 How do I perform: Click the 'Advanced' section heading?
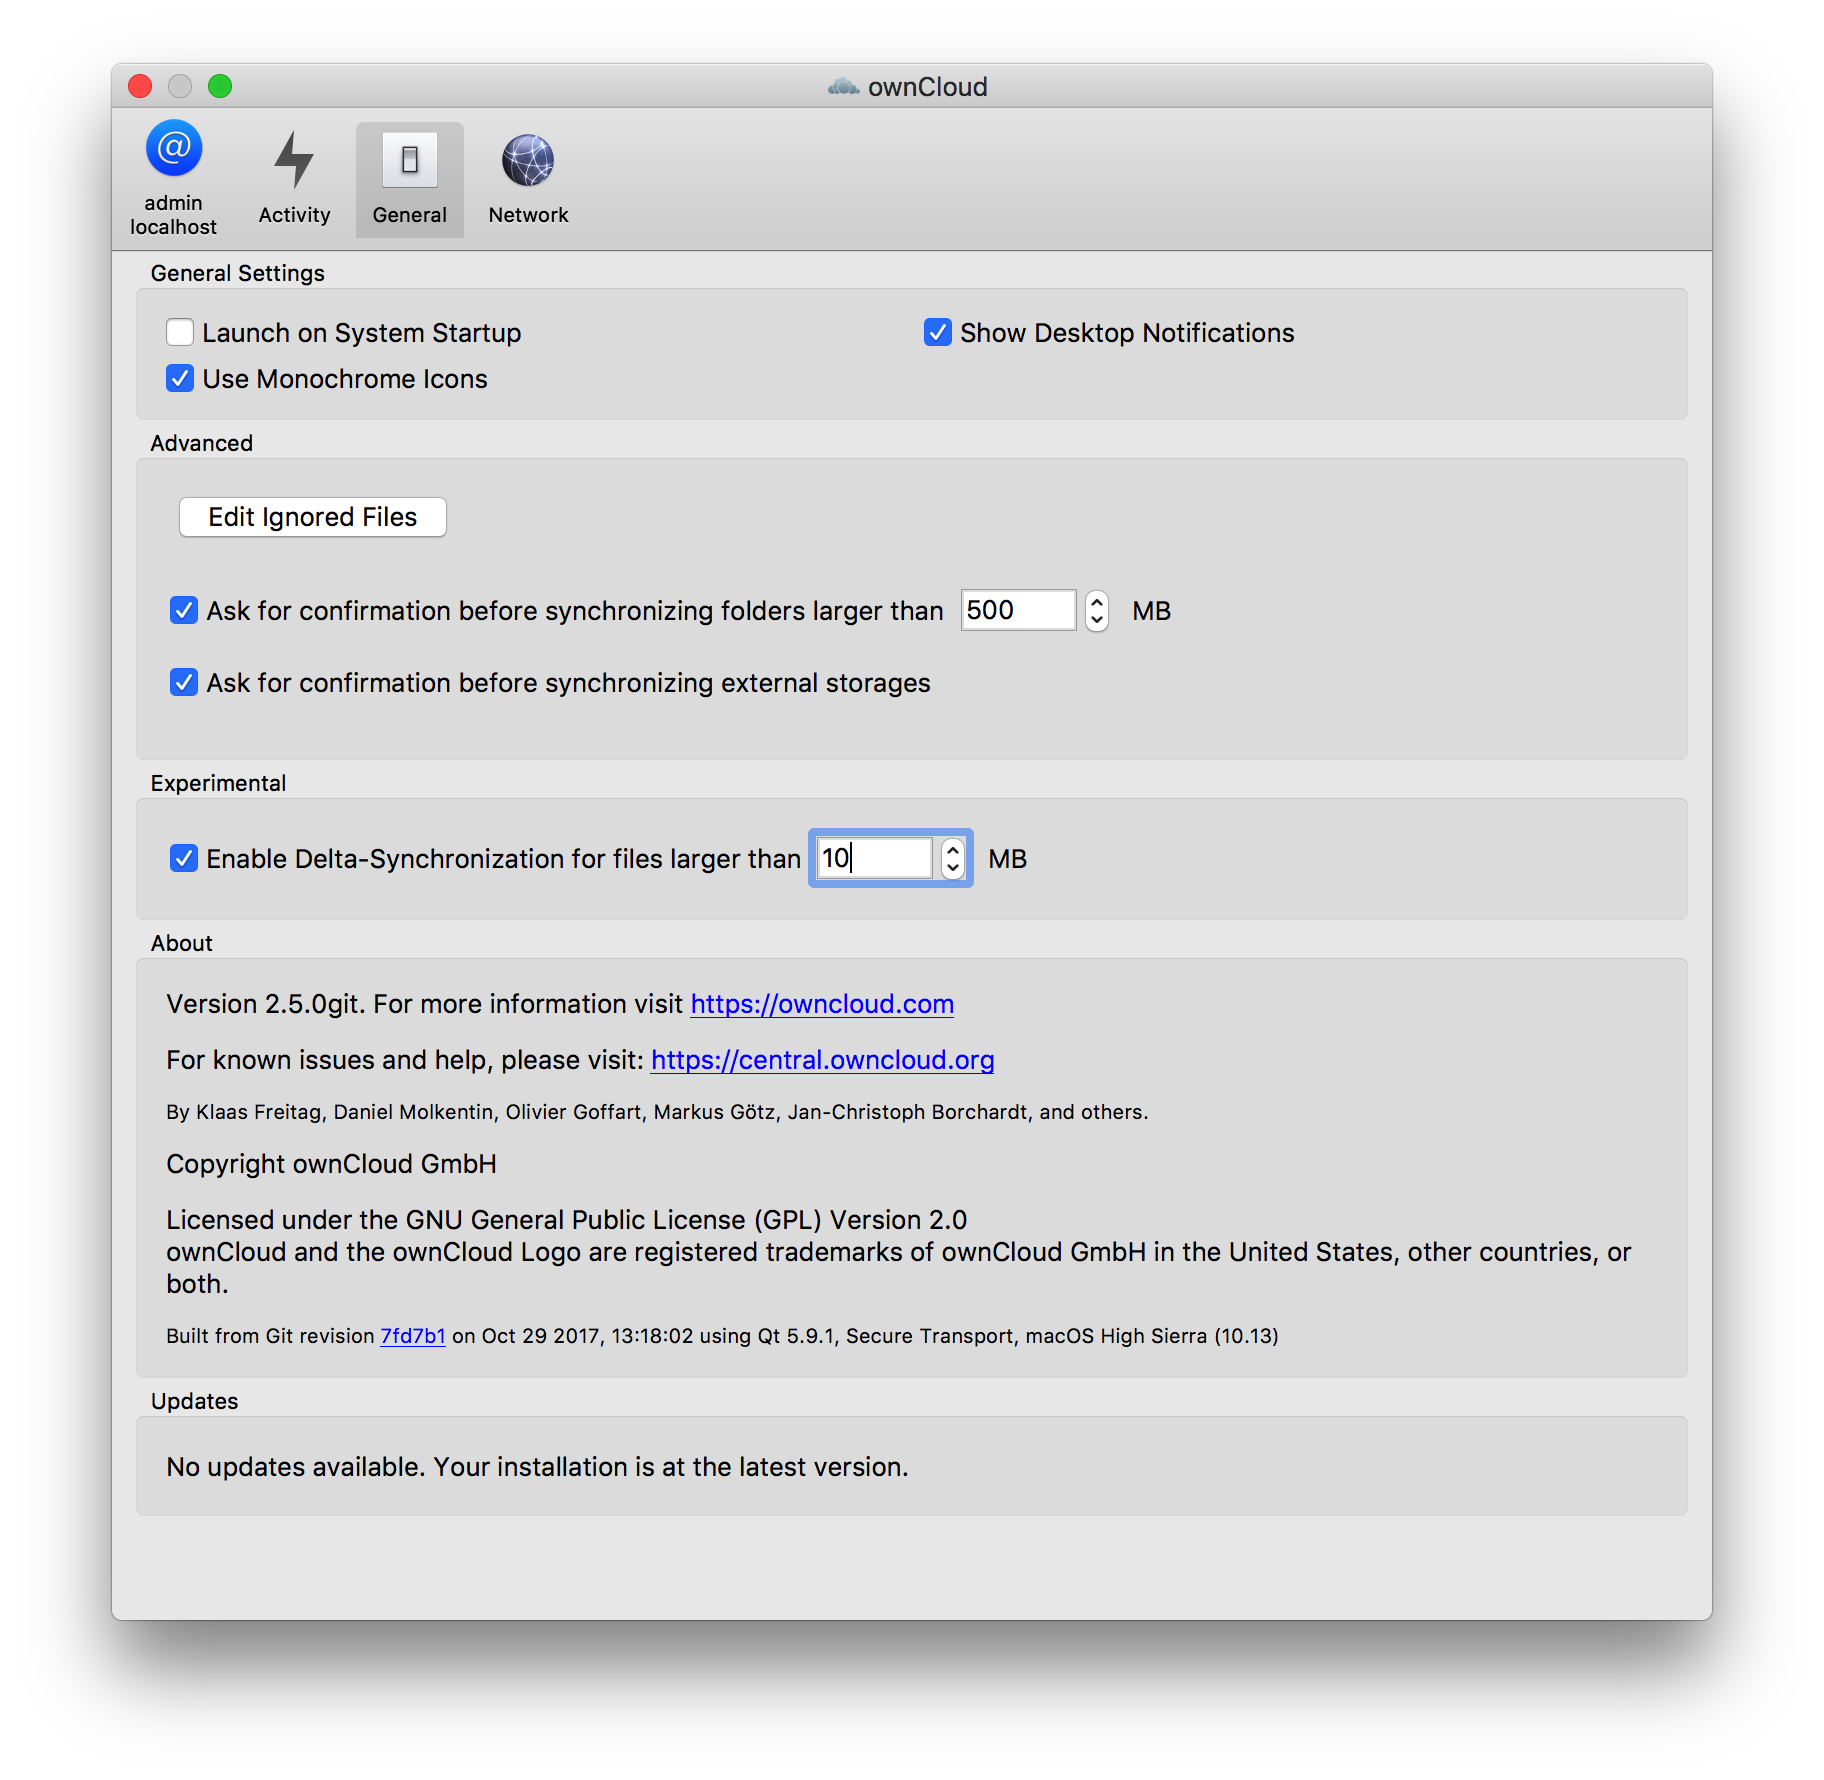201,443
